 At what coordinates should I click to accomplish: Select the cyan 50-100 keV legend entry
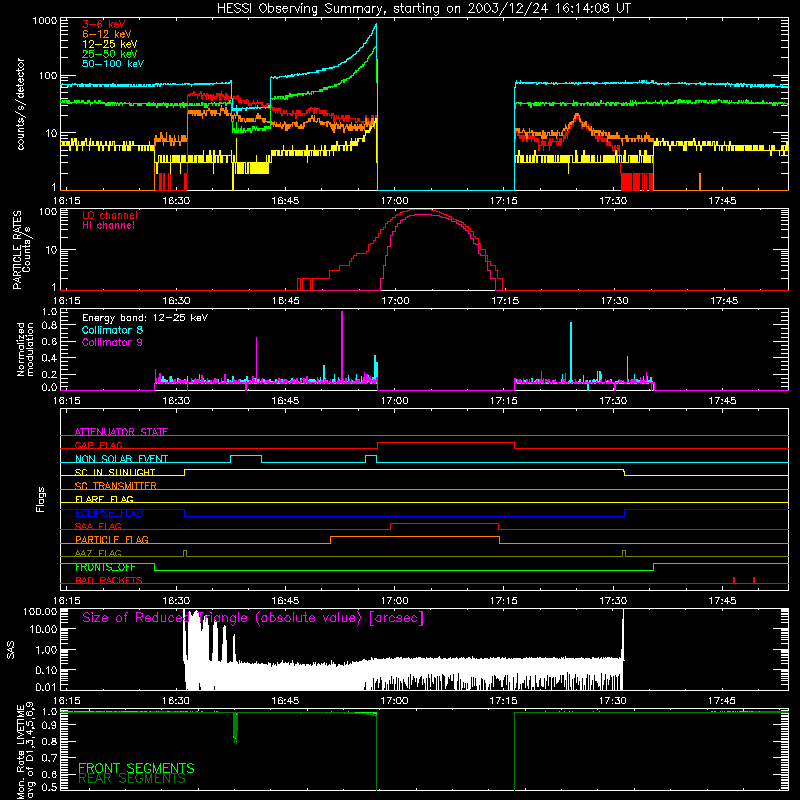pyautogui.click(x=113, y=64)
